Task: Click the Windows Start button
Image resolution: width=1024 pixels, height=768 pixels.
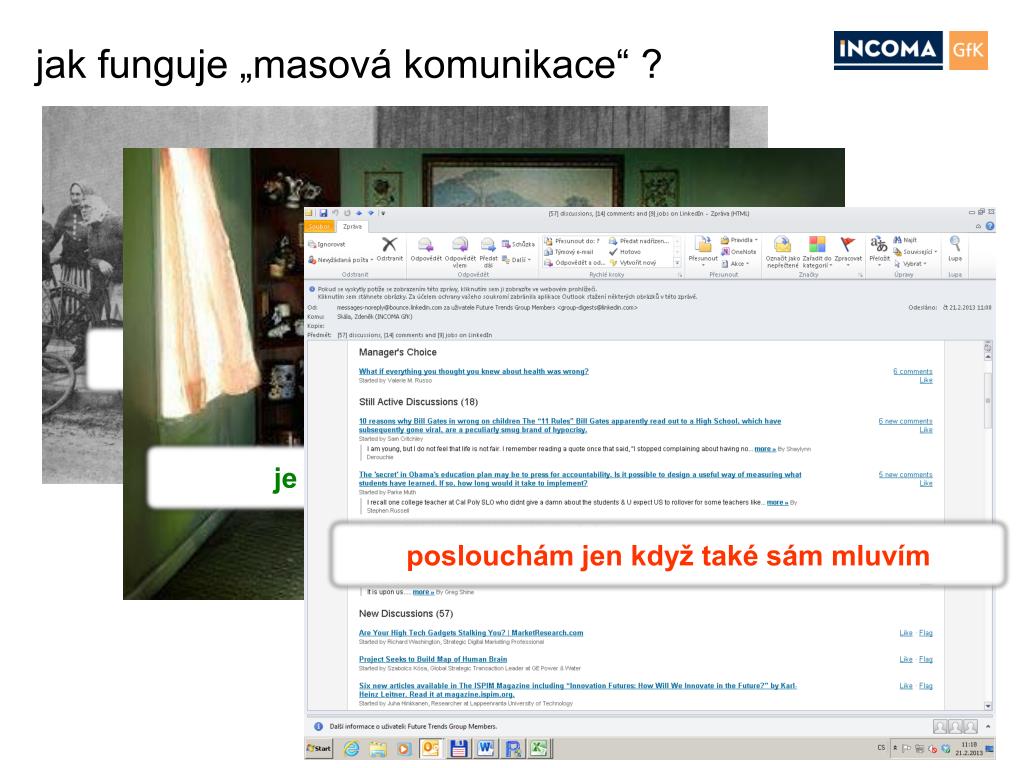Action: 319,748
